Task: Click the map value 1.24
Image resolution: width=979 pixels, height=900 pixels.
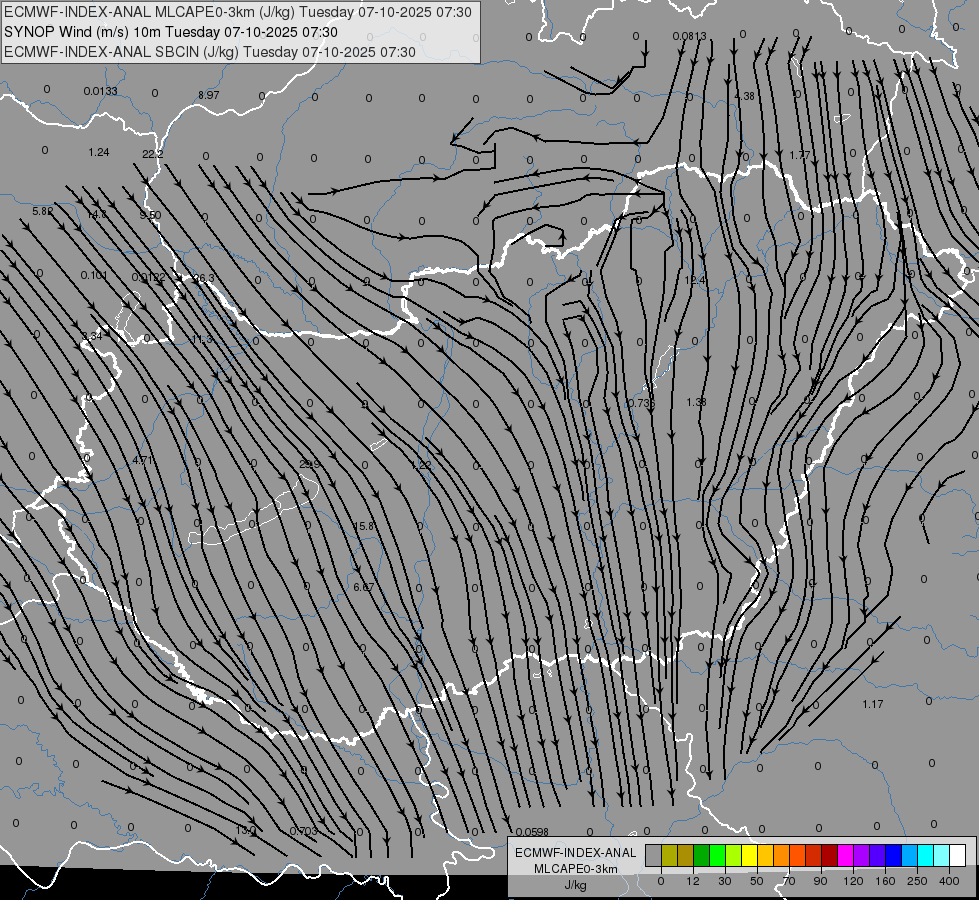Action: (x=99, y=152)
